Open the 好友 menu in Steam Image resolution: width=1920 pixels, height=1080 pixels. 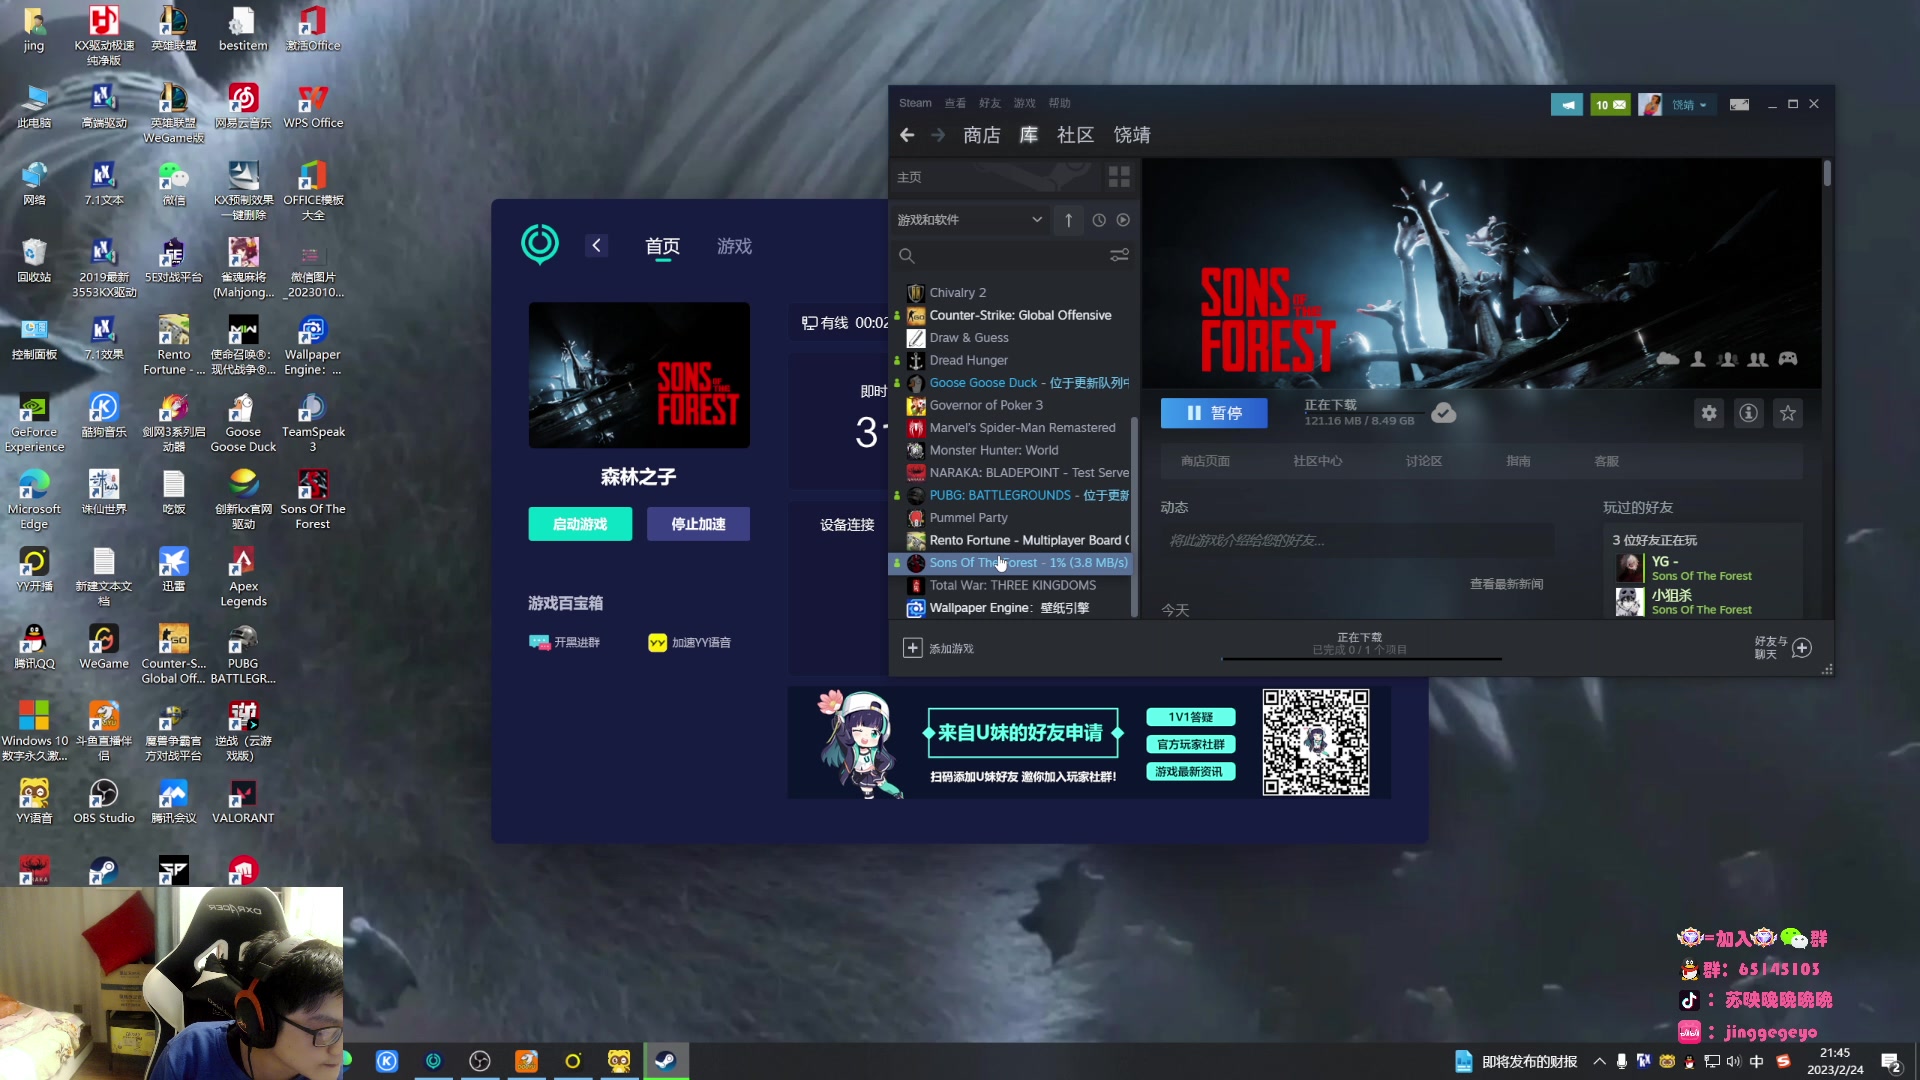click(x=990, y=103)
